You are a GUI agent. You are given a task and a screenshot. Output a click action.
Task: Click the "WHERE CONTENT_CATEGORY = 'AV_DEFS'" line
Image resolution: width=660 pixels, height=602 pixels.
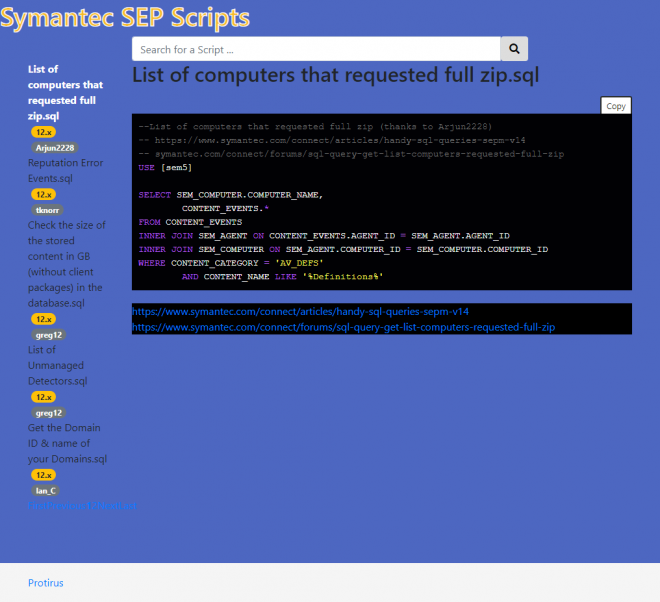[231, 263]
